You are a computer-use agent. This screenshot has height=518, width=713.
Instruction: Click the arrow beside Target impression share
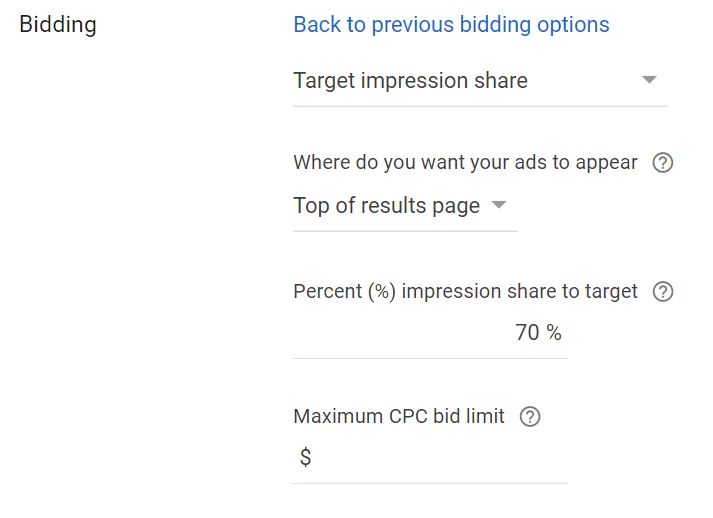pyautogui.click(x=649, y=80)
